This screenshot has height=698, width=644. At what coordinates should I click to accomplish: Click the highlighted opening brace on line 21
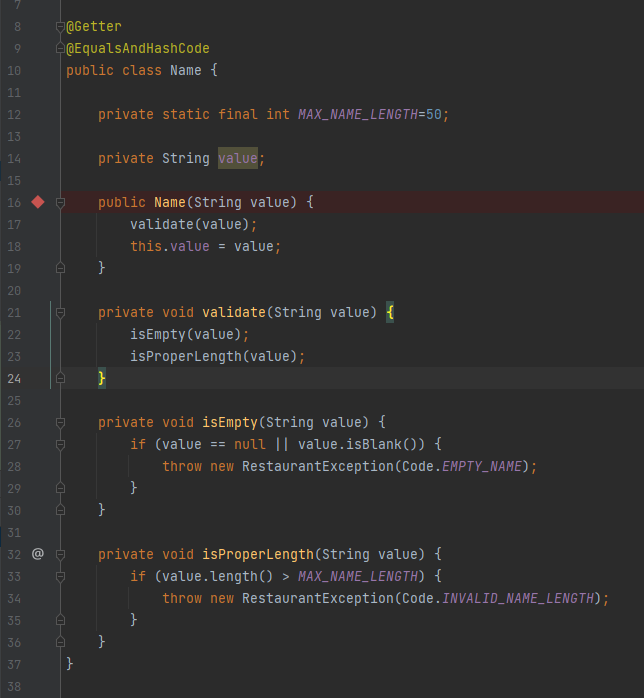click(x=390, y=312)
